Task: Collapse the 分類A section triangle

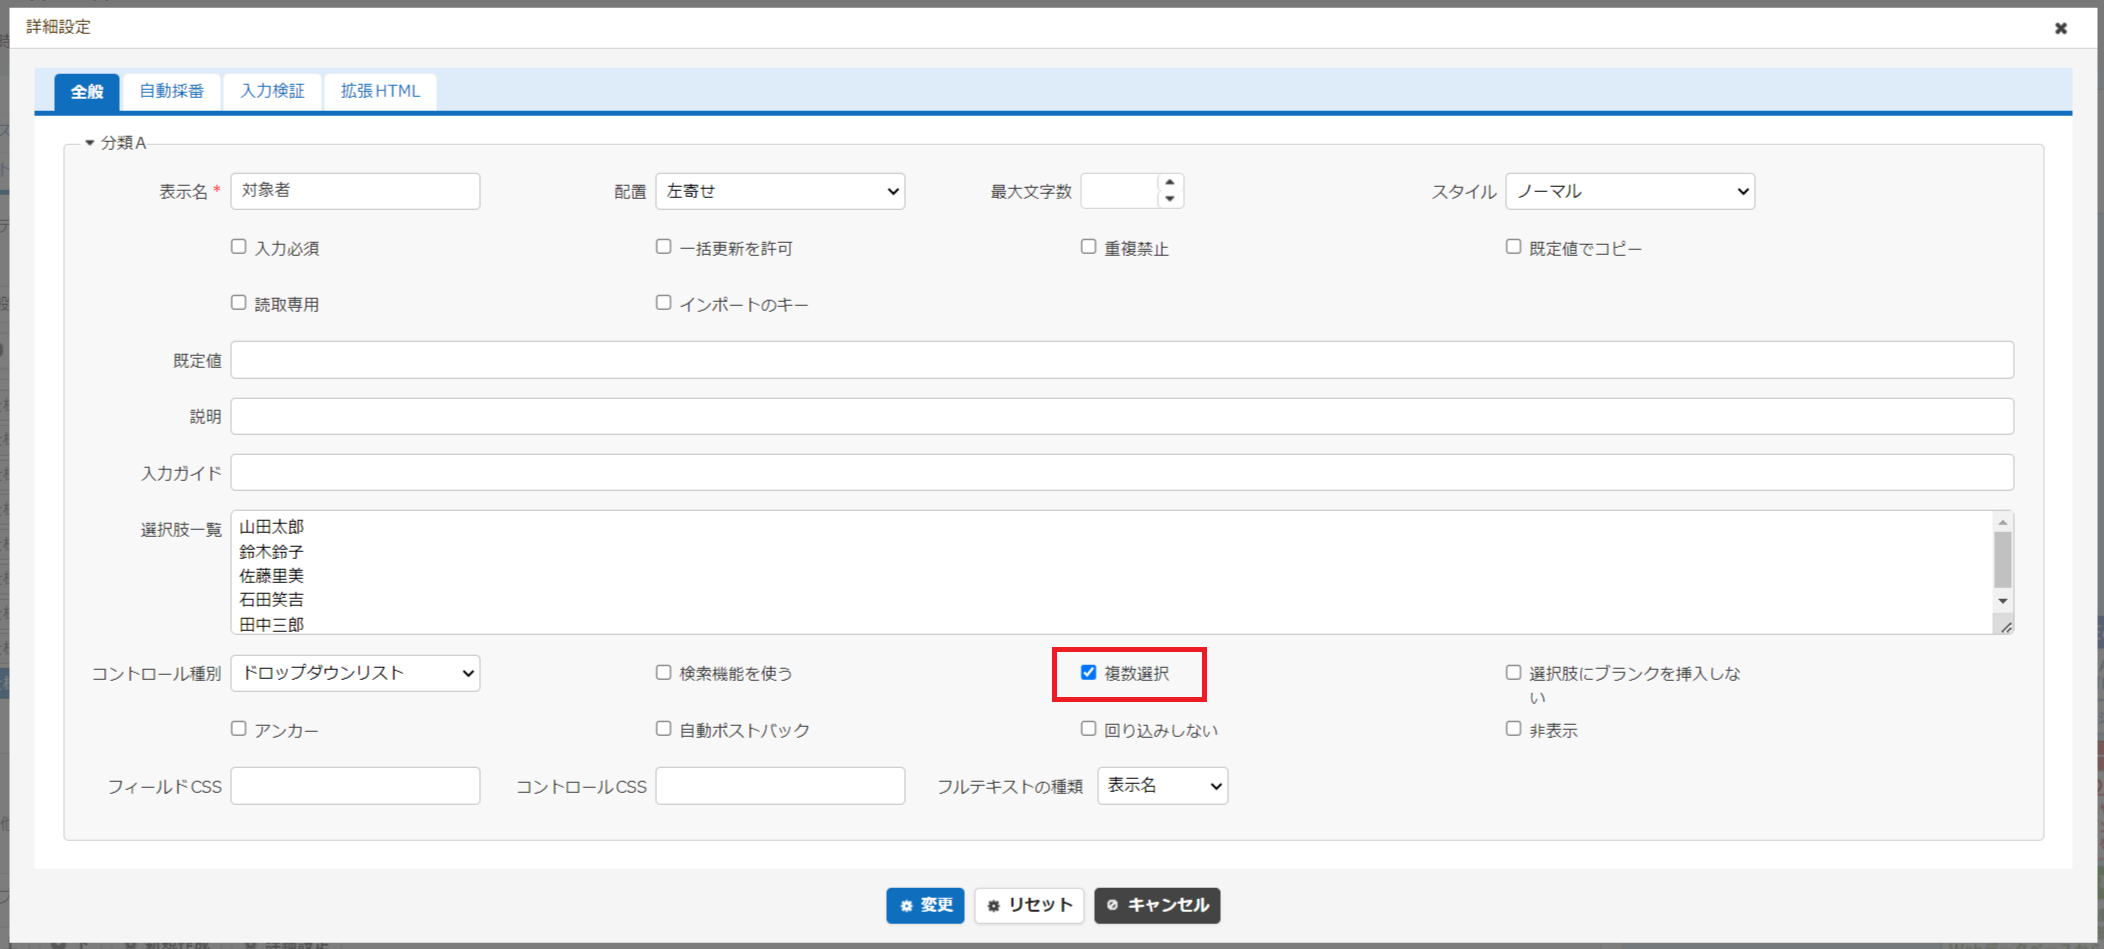Action: pos(90,143)
